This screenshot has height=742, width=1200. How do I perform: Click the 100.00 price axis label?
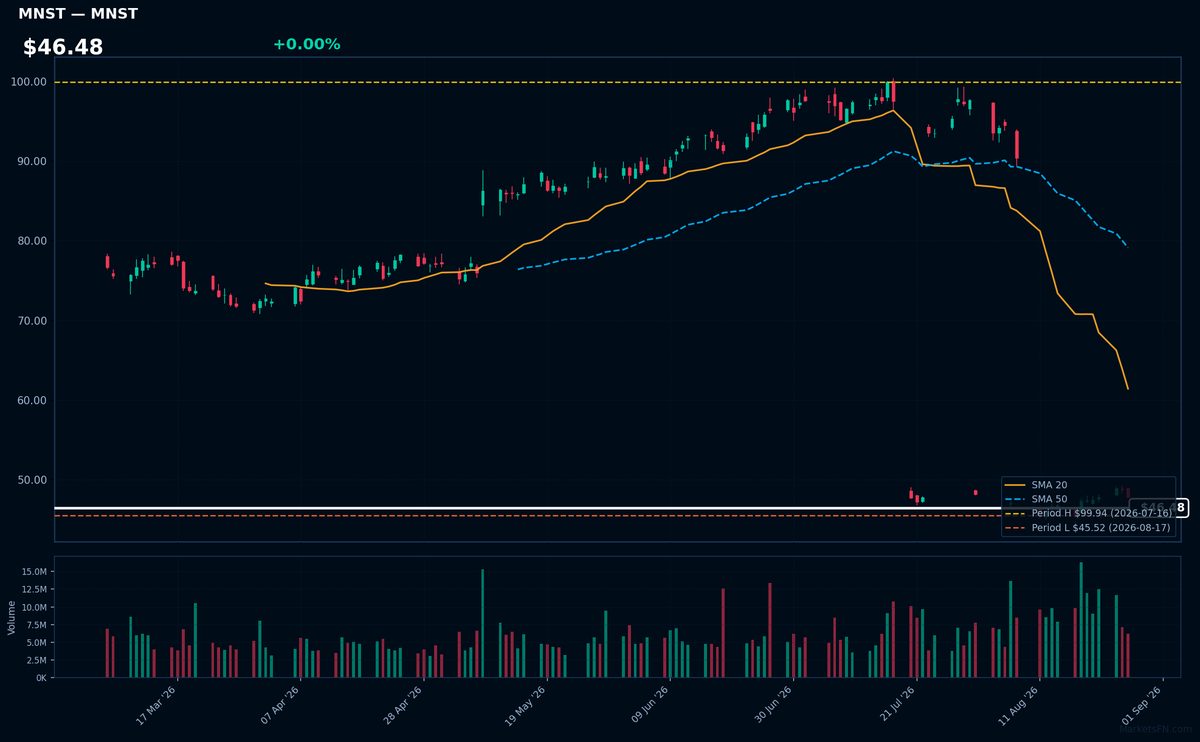click(29, 82)
